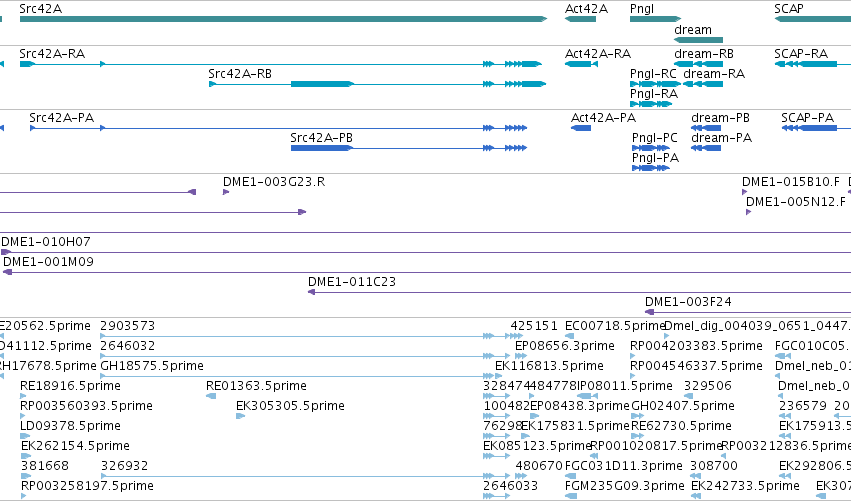Select EST 329506 label
Viewport: 851px width, 501px height.
(x=708, y=386)
